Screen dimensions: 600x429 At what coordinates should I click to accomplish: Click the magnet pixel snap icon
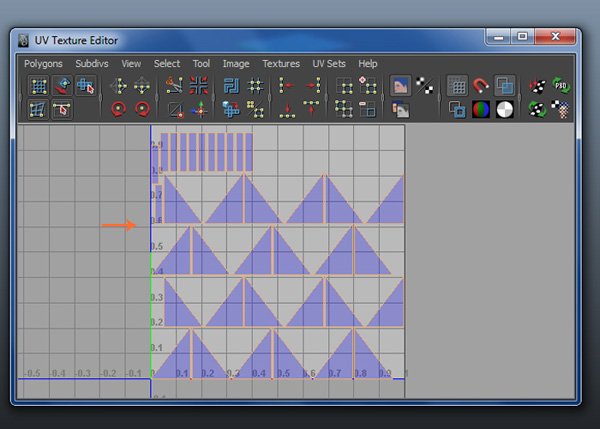click(x=481, y=86)
